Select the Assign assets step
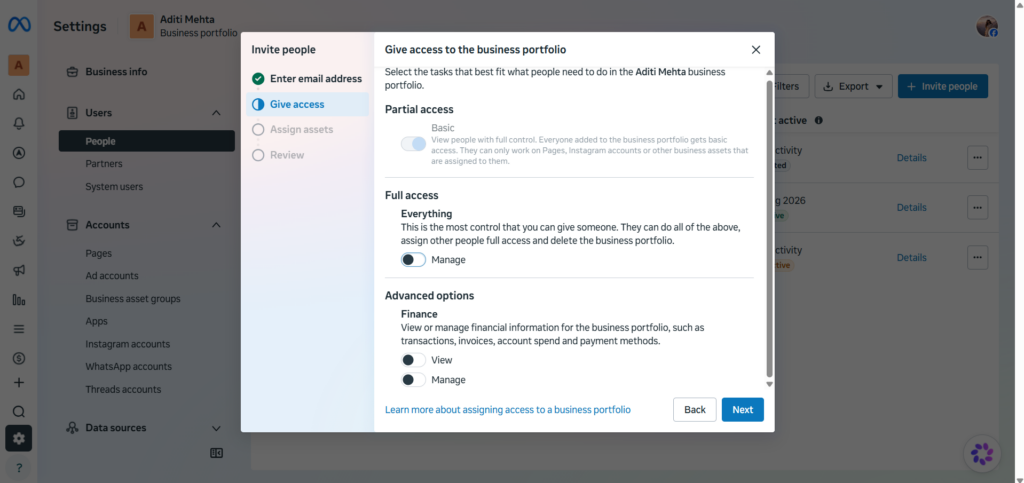This screenshot has width=1024, height=483. (307, 129)
